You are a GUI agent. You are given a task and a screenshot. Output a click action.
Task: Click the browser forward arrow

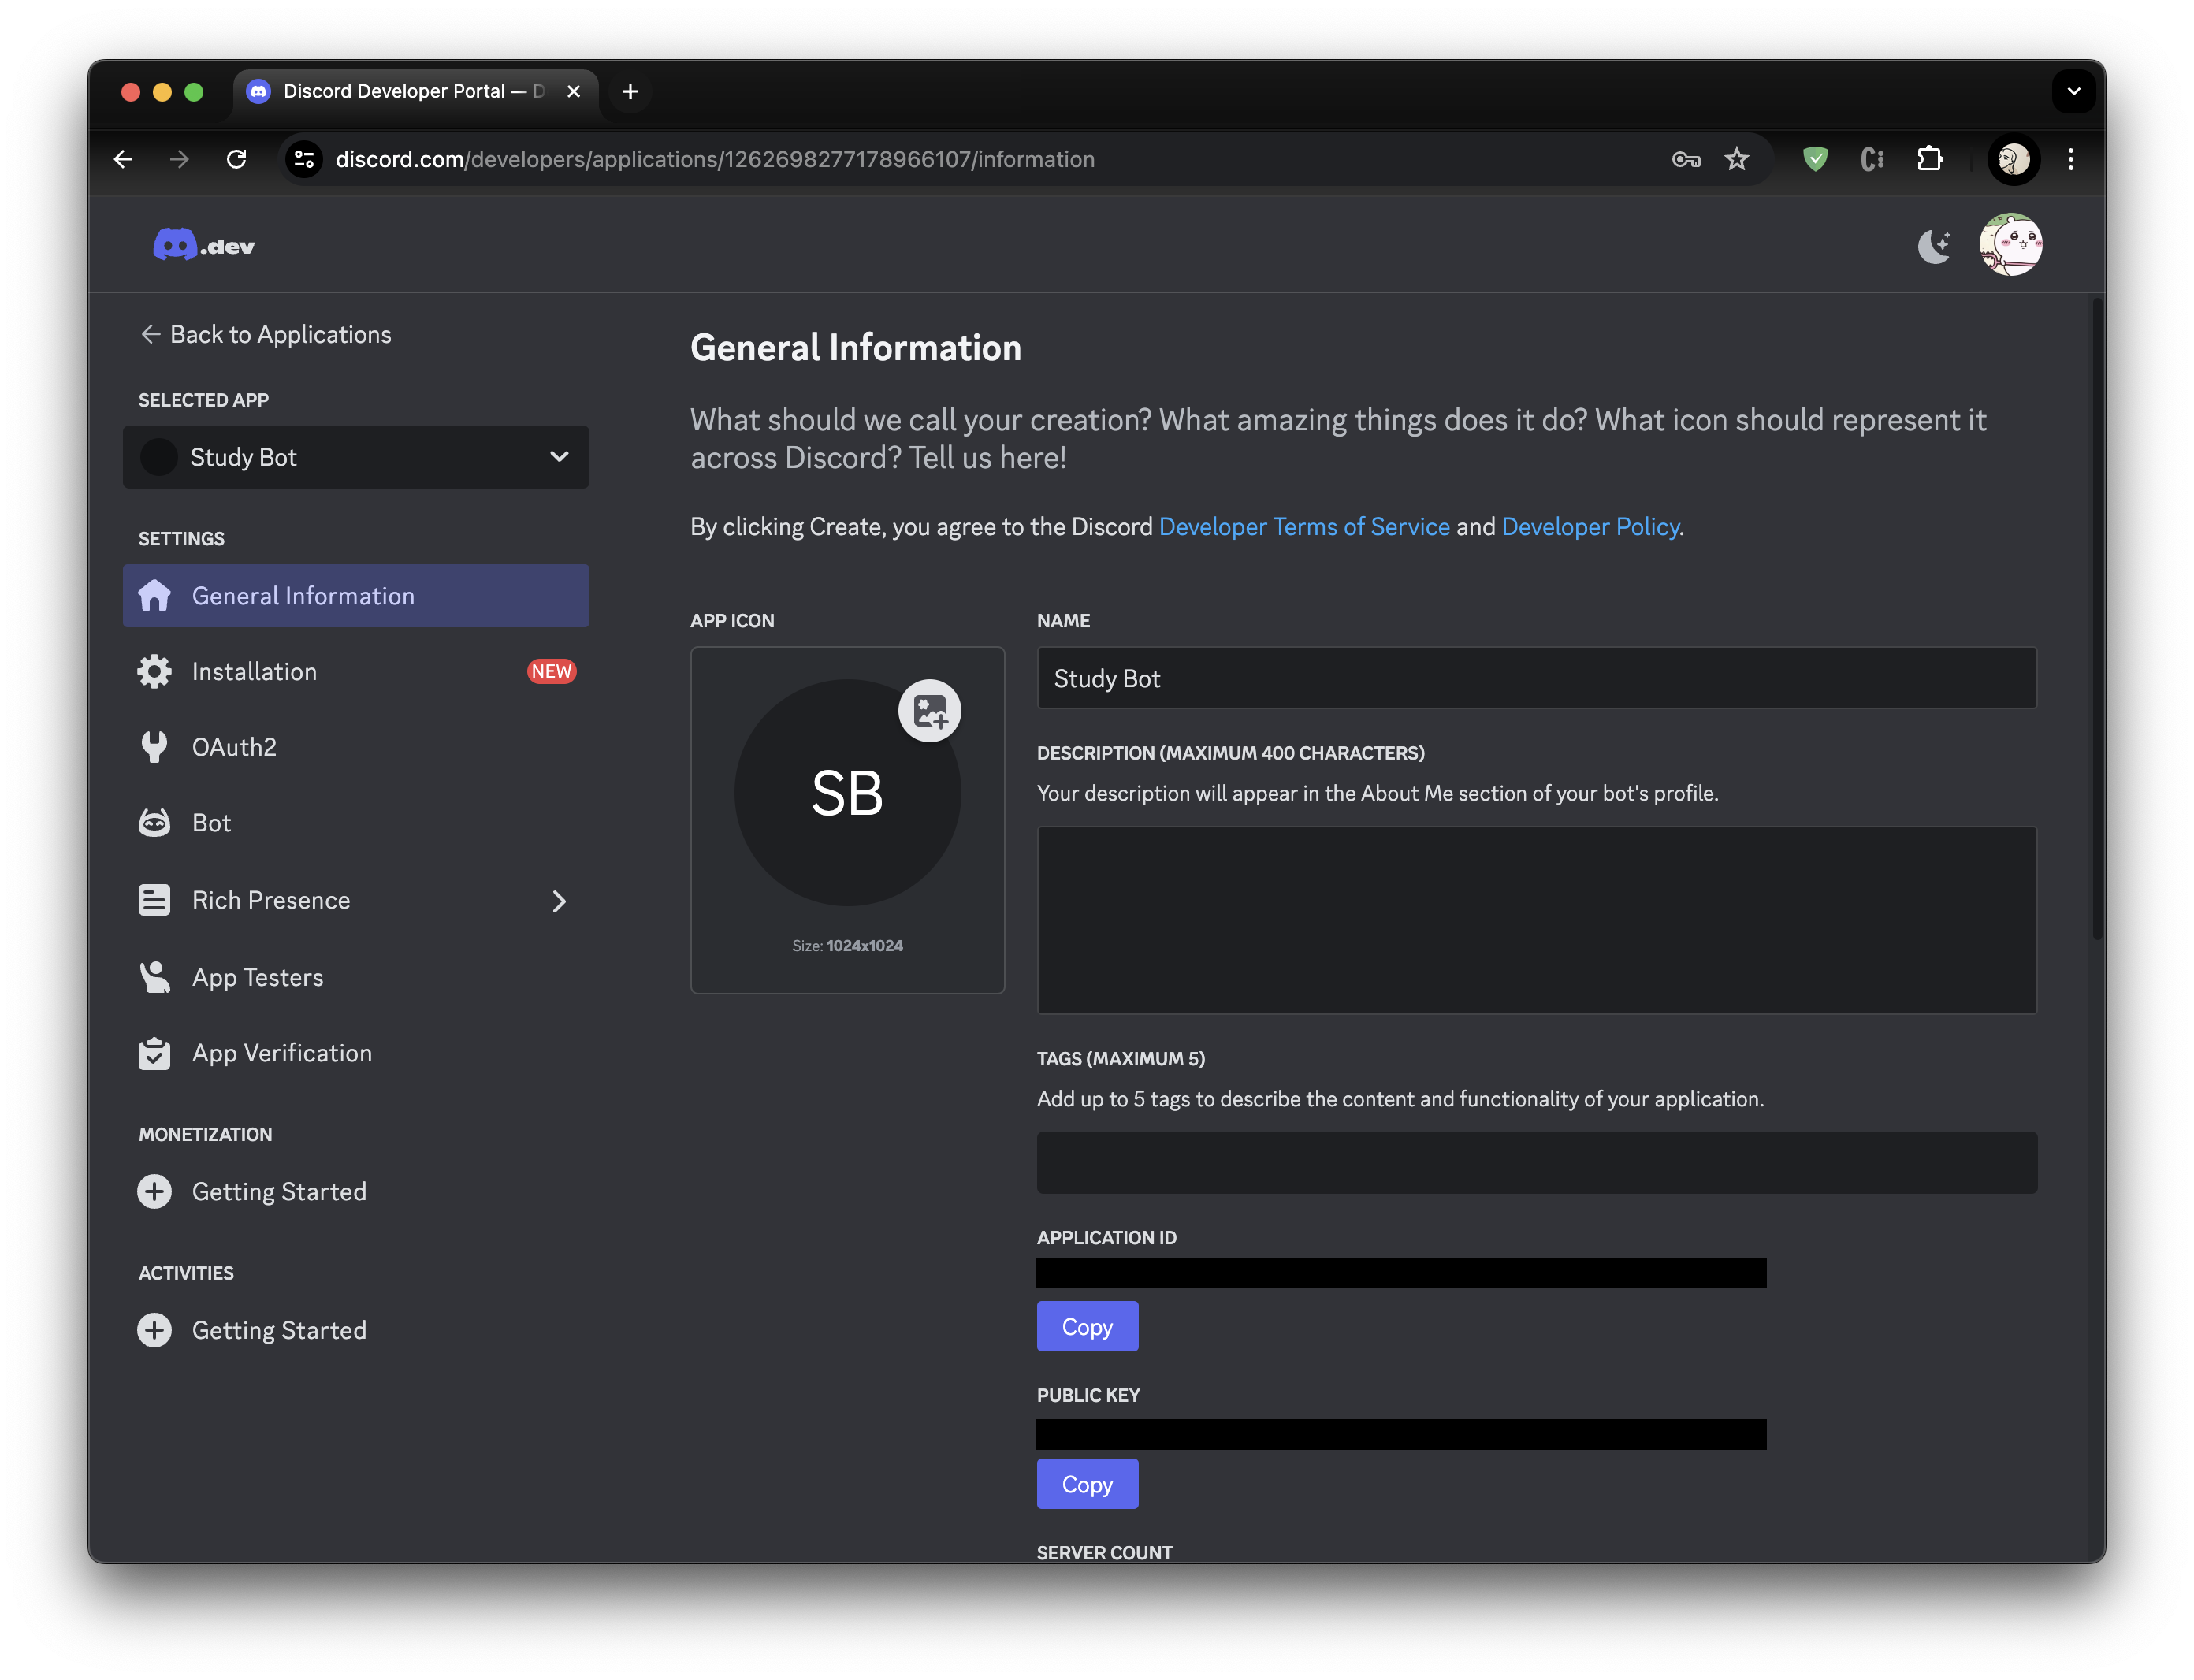point(179,159)
